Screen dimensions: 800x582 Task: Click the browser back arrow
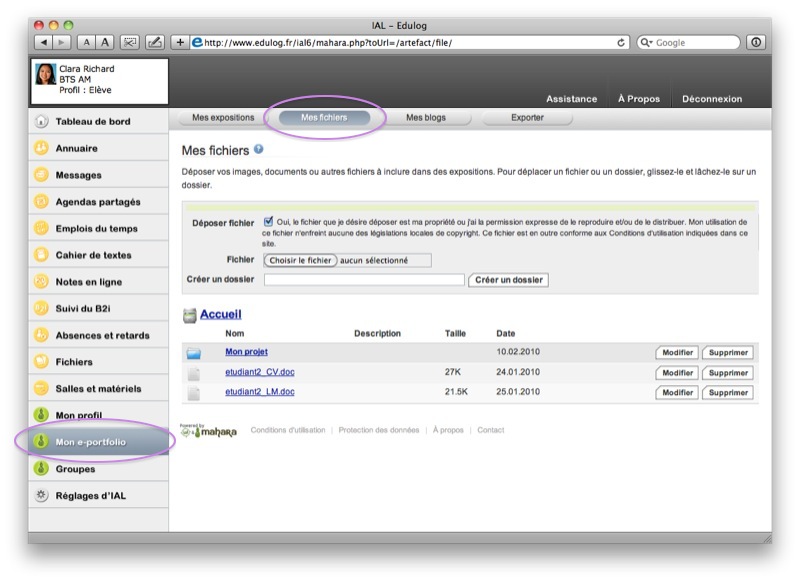tap(44, 42)
